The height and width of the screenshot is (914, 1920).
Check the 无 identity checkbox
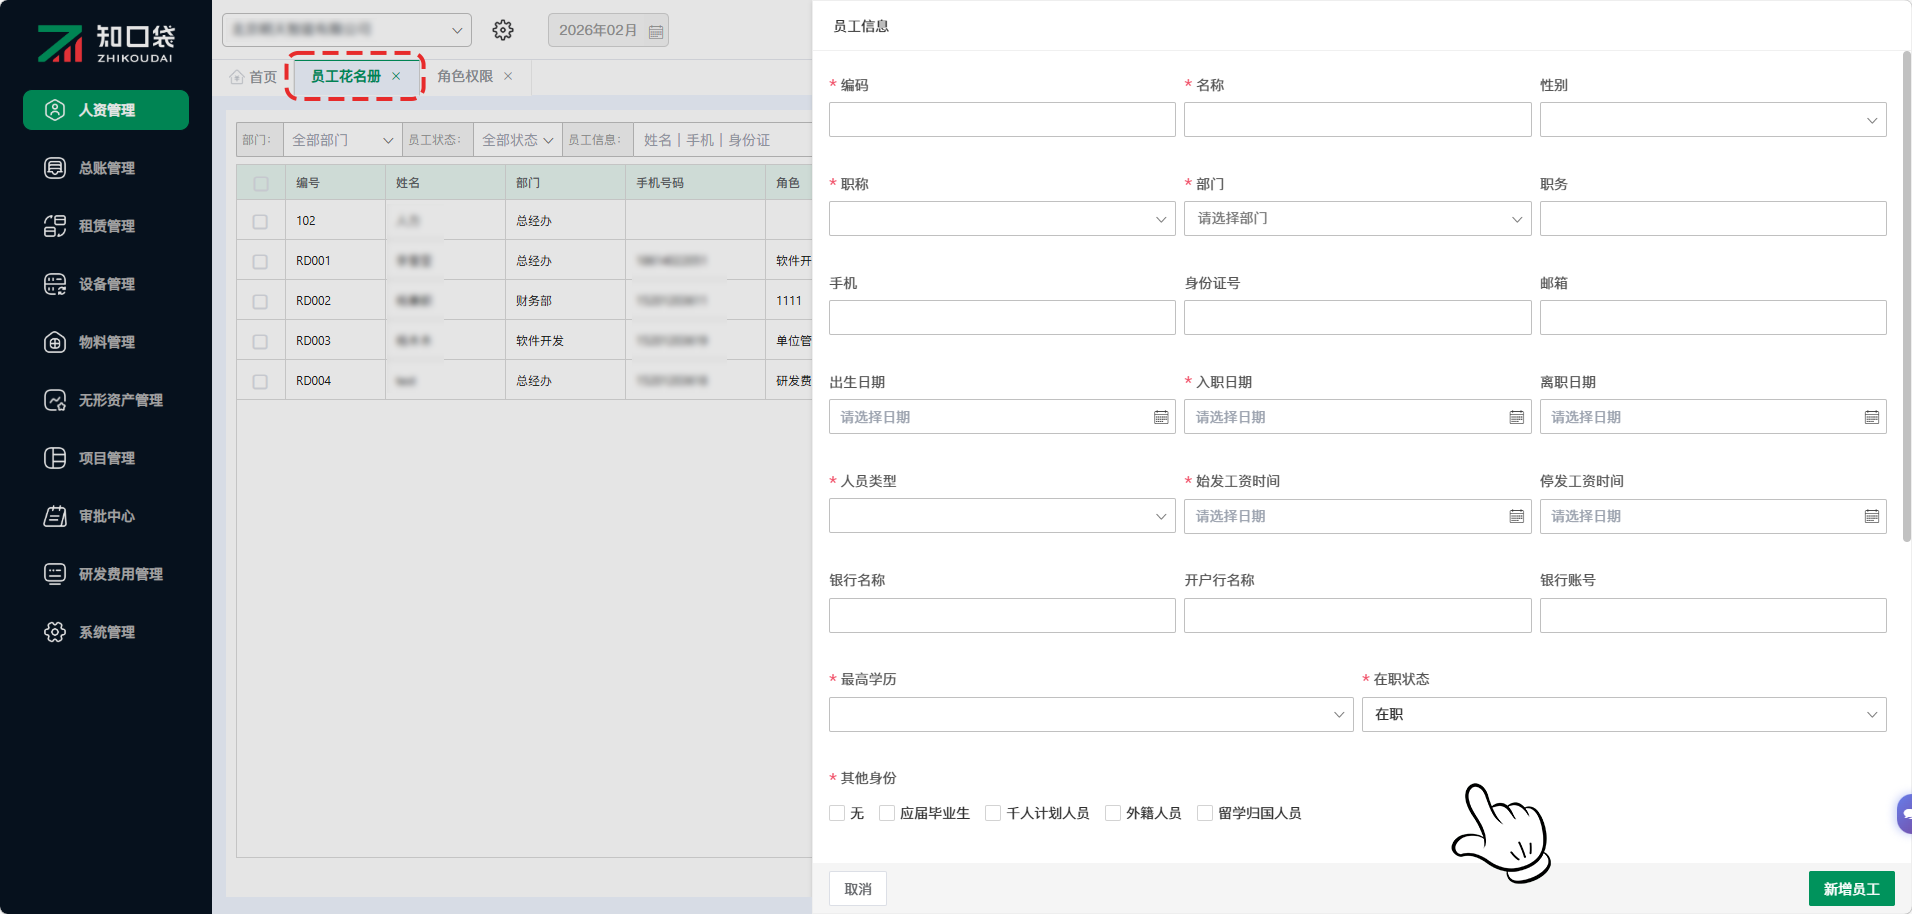point(837,813)
